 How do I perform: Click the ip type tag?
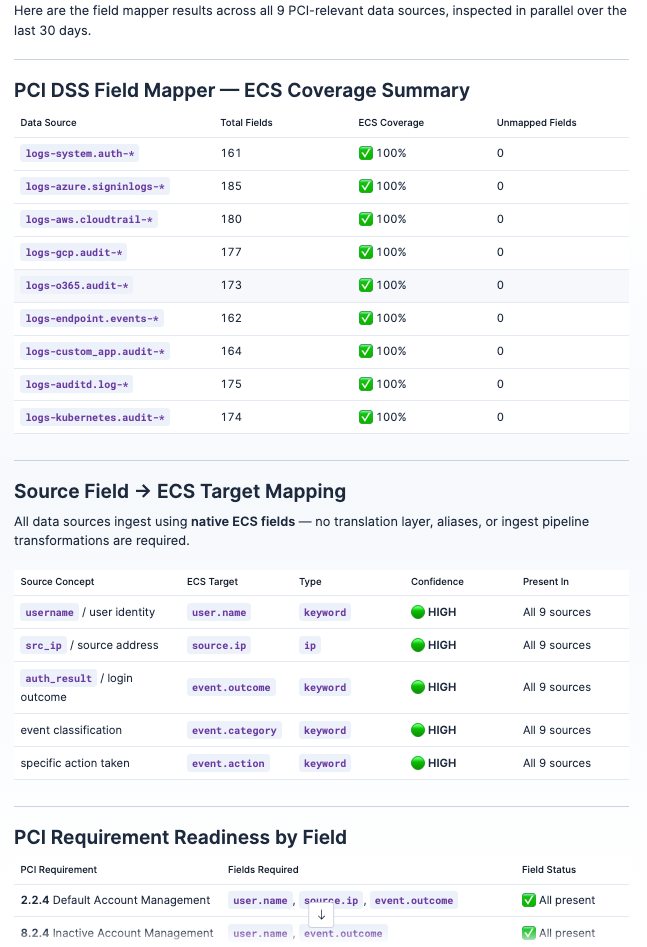click(310, 645)
